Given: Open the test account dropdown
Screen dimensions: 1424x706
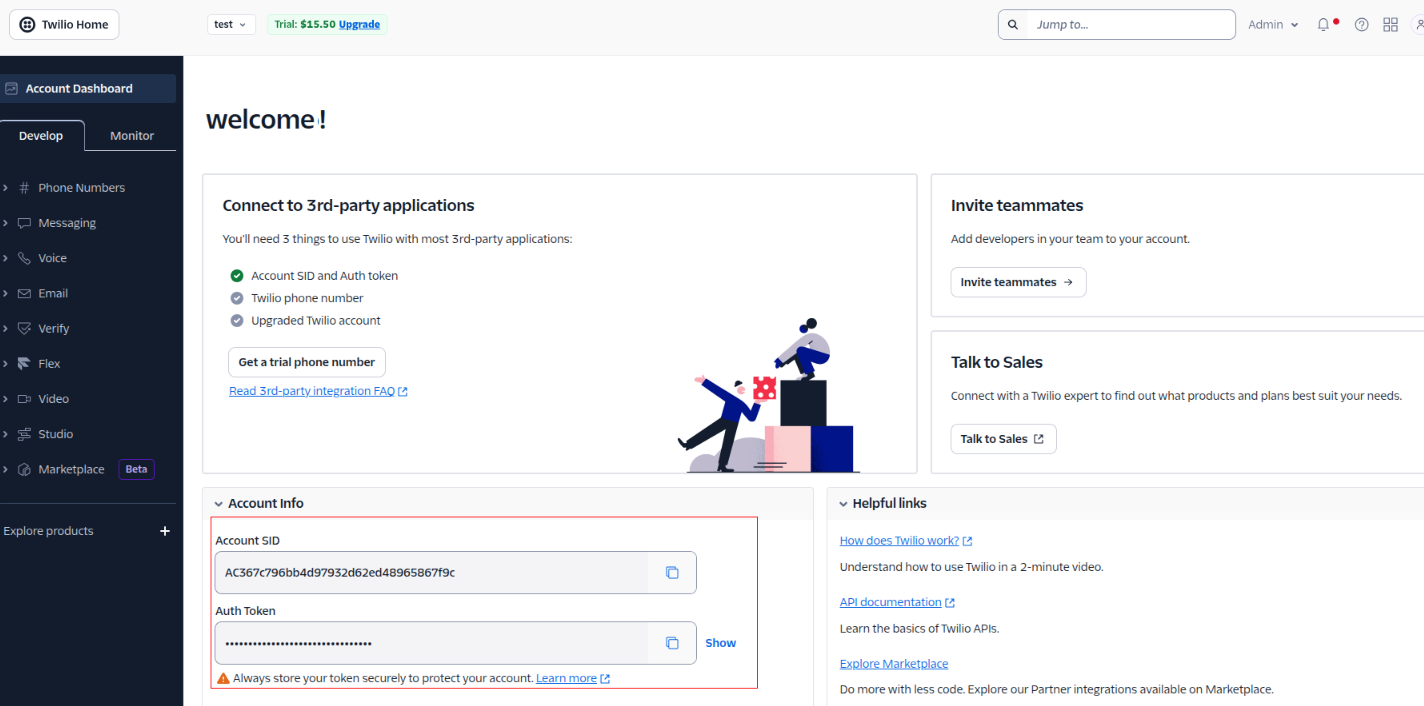Looking at the screenshot, I should (x=231, y=25).
